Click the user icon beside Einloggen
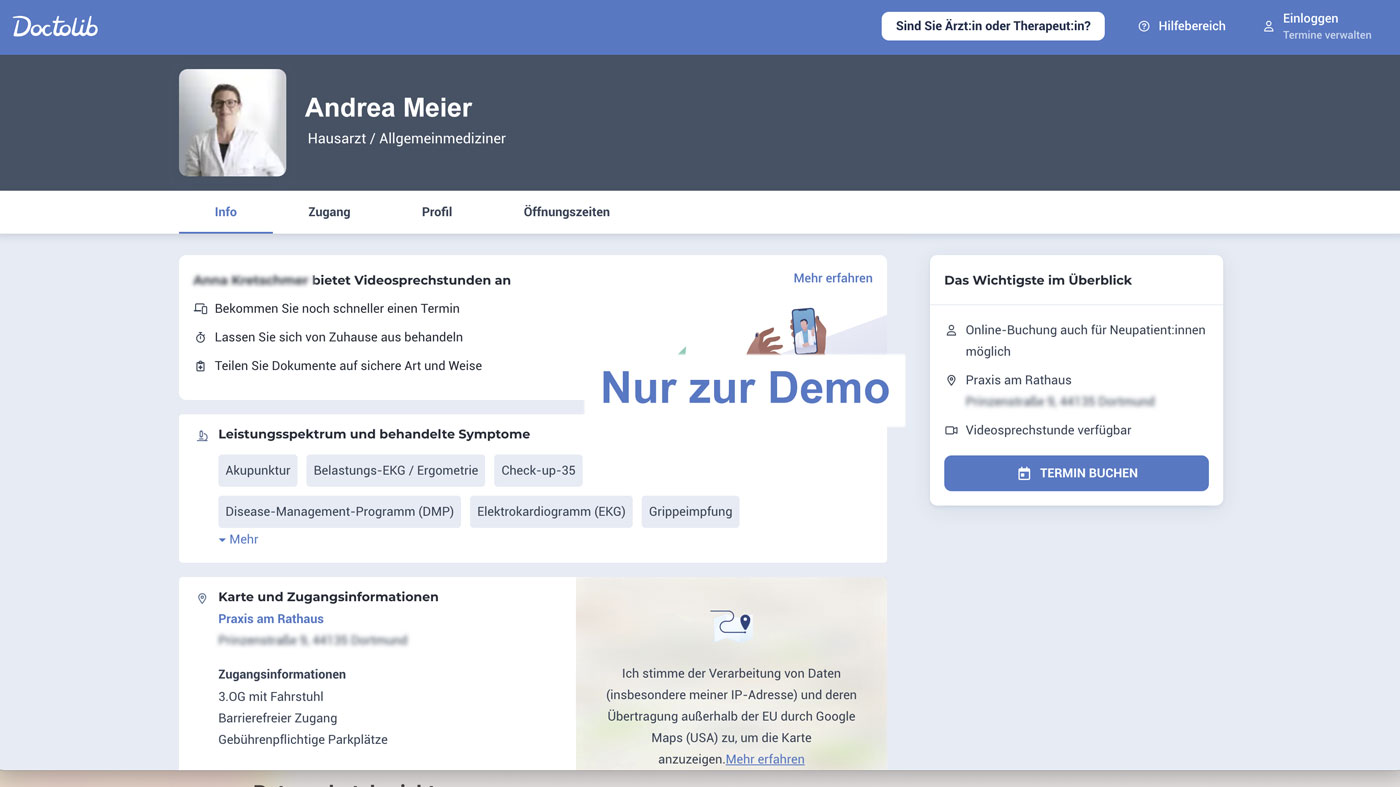Image resolution: width=1400 pixels, height=787 pixels. (1268, 27)
